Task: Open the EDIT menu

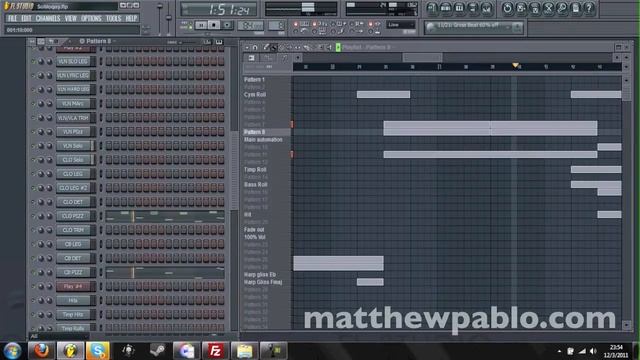Action: pyautogui.click(x=26, y=18)
